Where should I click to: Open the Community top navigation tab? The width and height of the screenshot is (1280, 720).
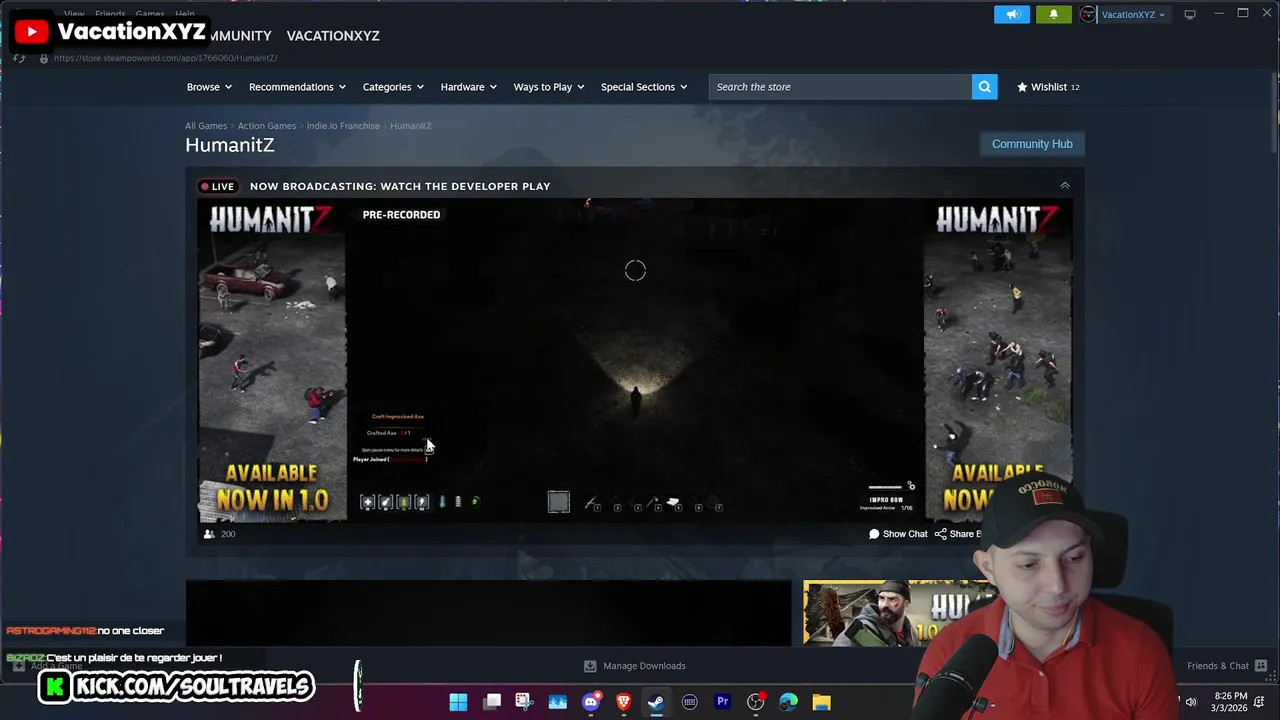pos(238,36)
